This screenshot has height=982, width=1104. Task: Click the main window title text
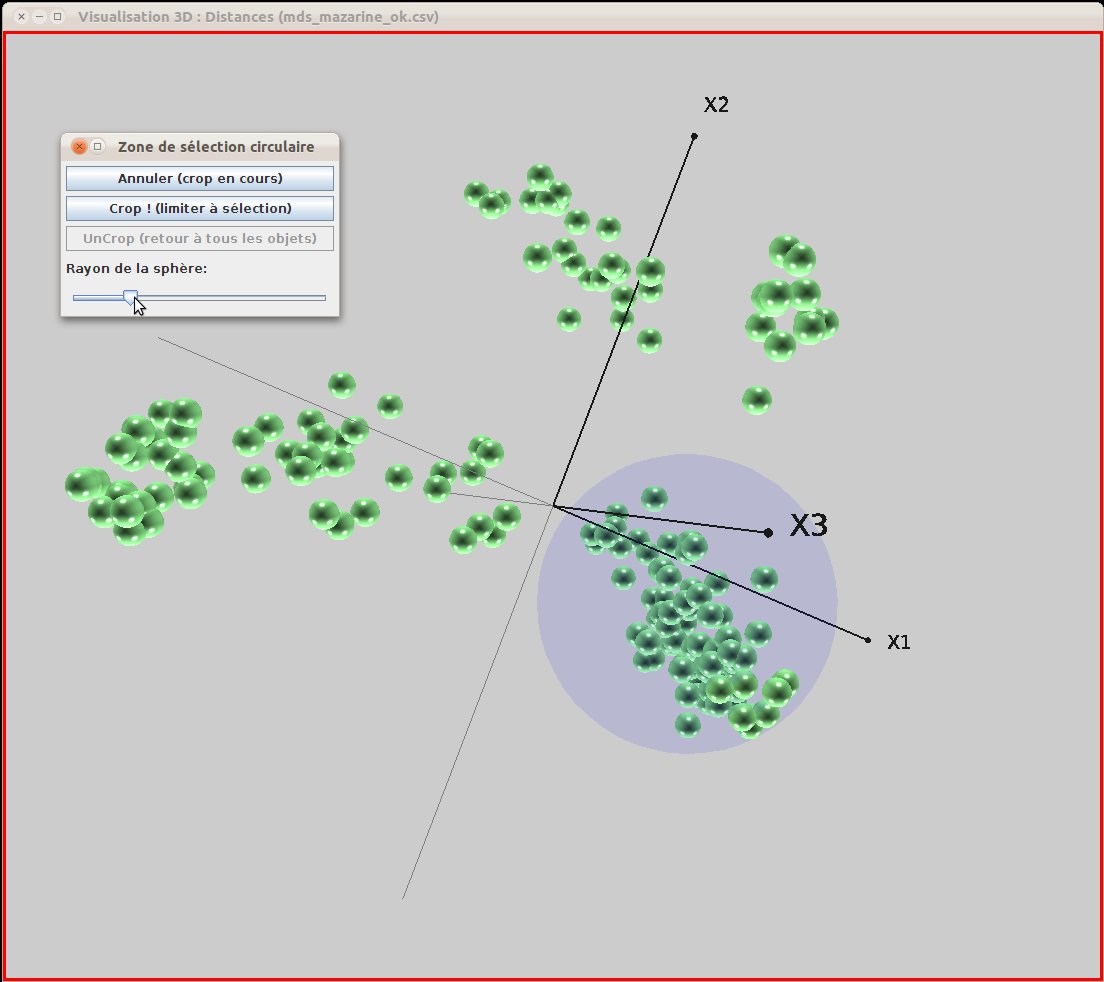(258, 17)
